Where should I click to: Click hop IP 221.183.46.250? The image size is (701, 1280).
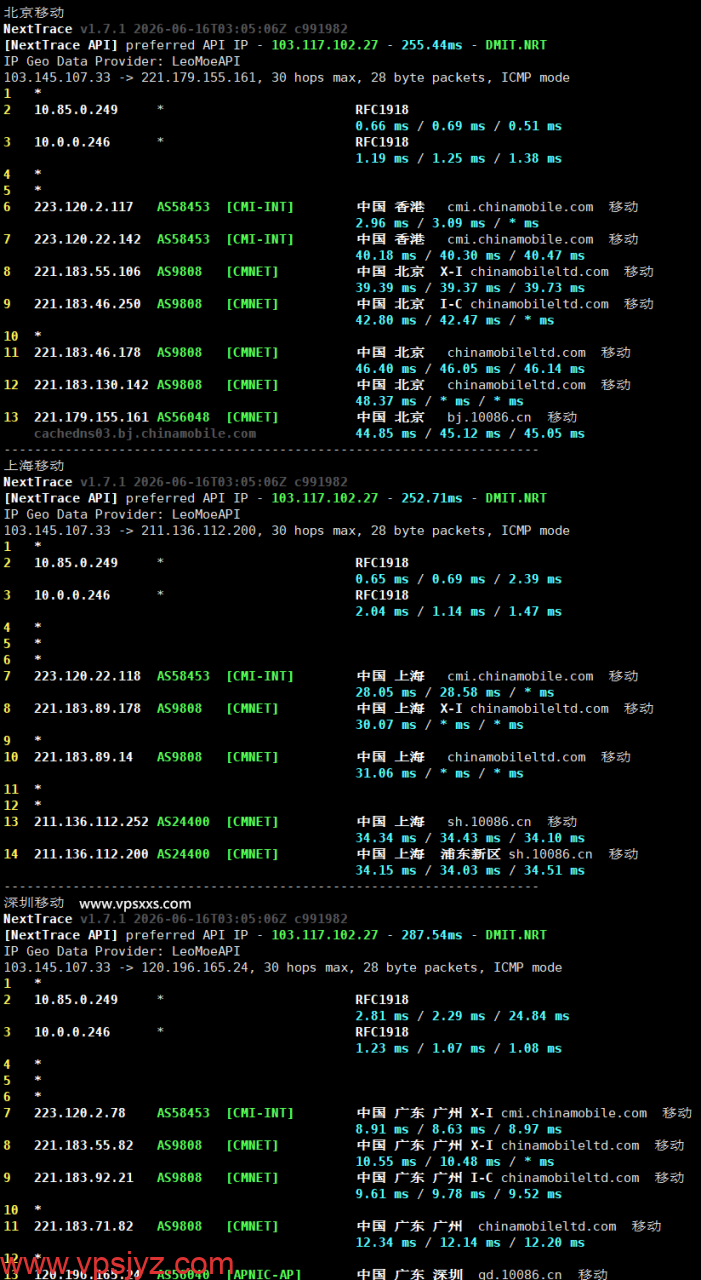click(x=88, y=304)
